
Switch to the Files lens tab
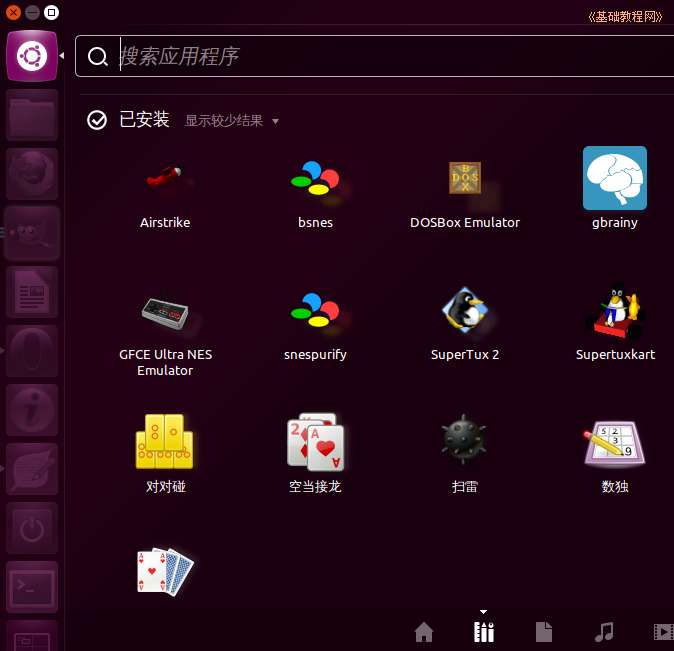tap(544, 632)
